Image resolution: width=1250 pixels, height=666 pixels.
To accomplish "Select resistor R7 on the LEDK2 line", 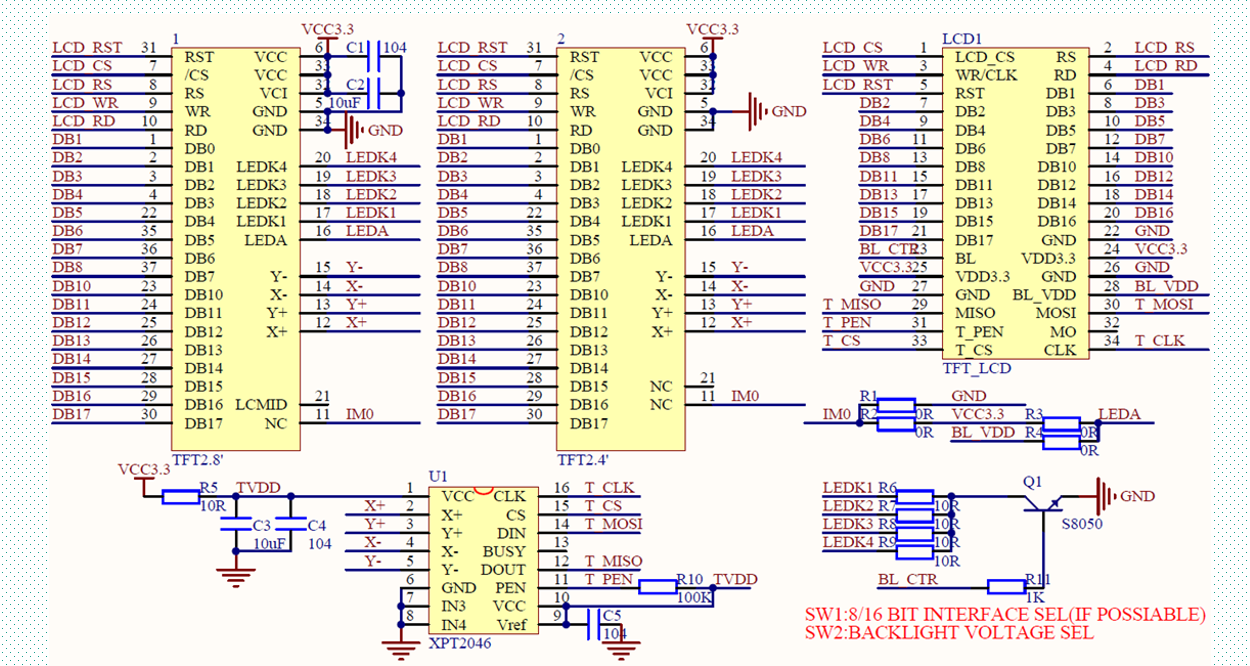I will (x=914, y=514).
